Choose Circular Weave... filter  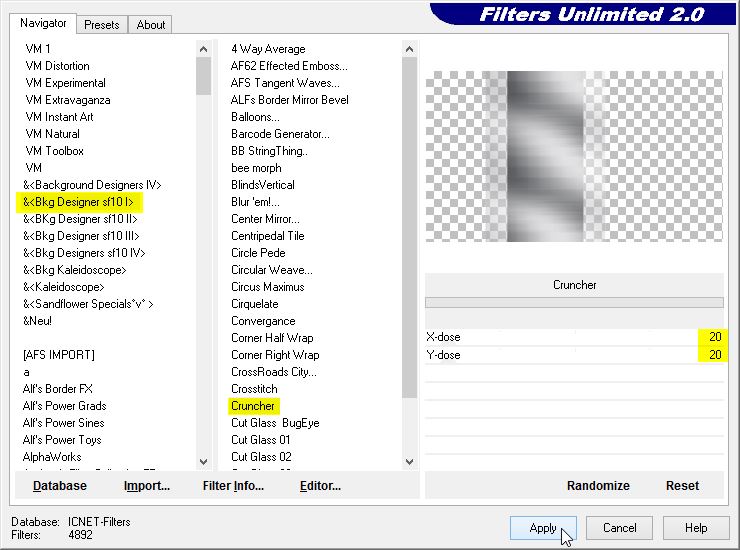pyautogui.click(x=272, y=270)
